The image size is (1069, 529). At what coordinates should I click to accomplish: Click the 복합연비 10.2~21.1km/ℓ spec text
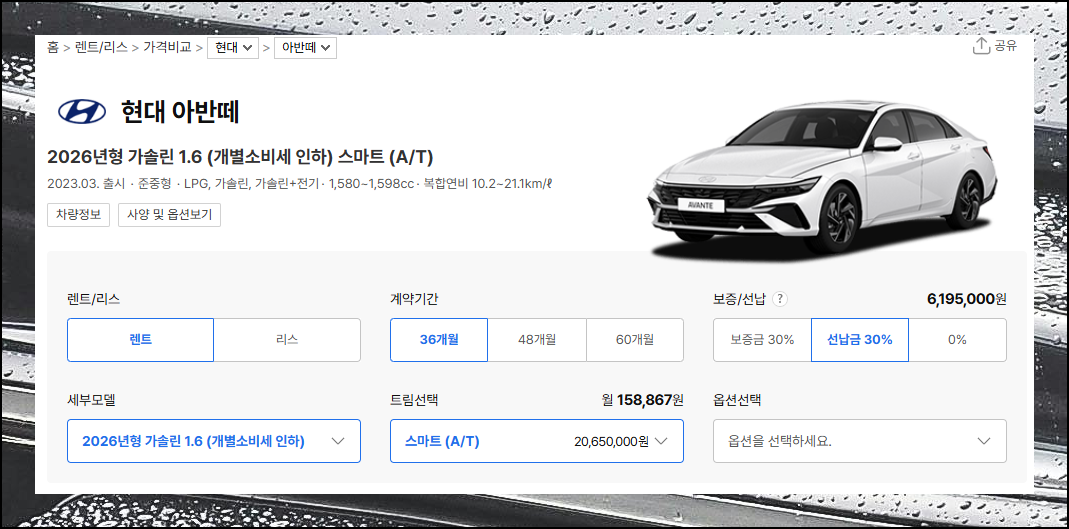(487, 185)
